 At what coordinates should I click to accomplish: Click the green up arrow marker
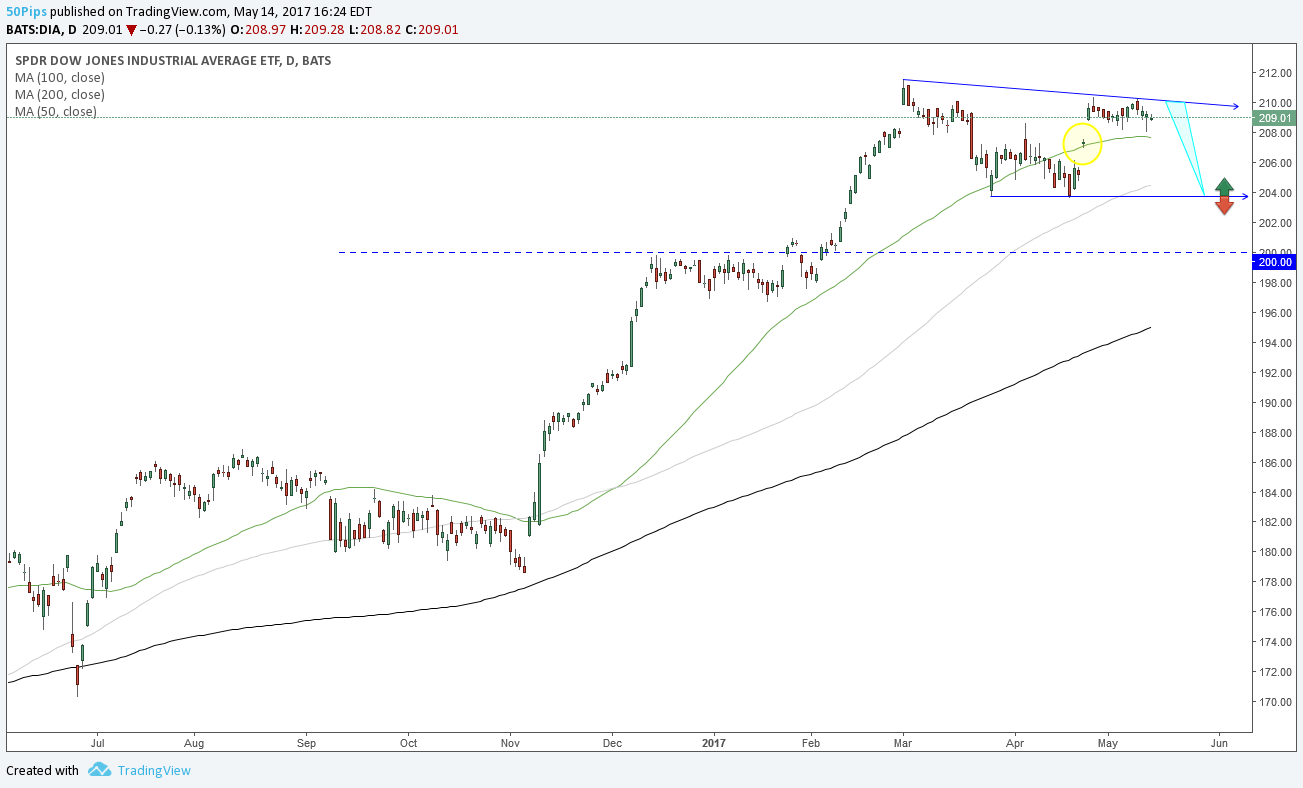[x=1224, y=186]
